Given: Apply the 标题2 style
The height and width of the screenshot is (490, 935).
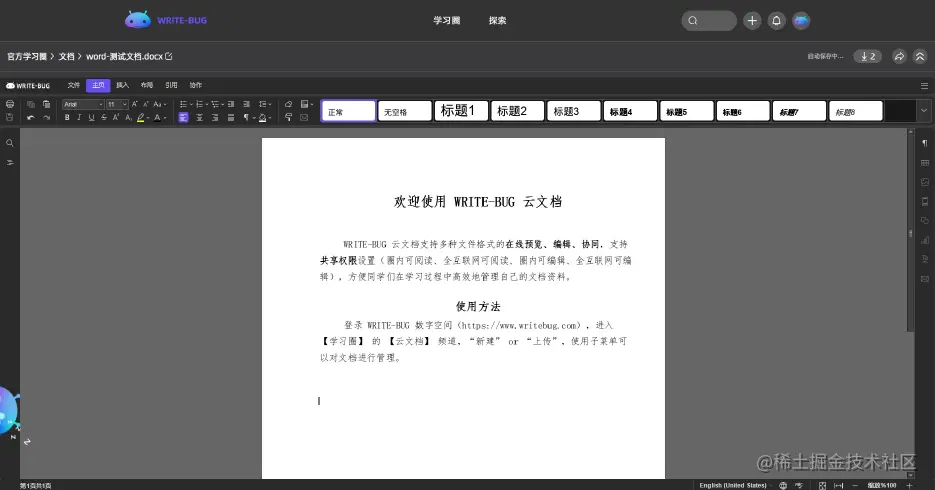Looking at the screenshot, I should pyautogui.click(x=518, y=111).
